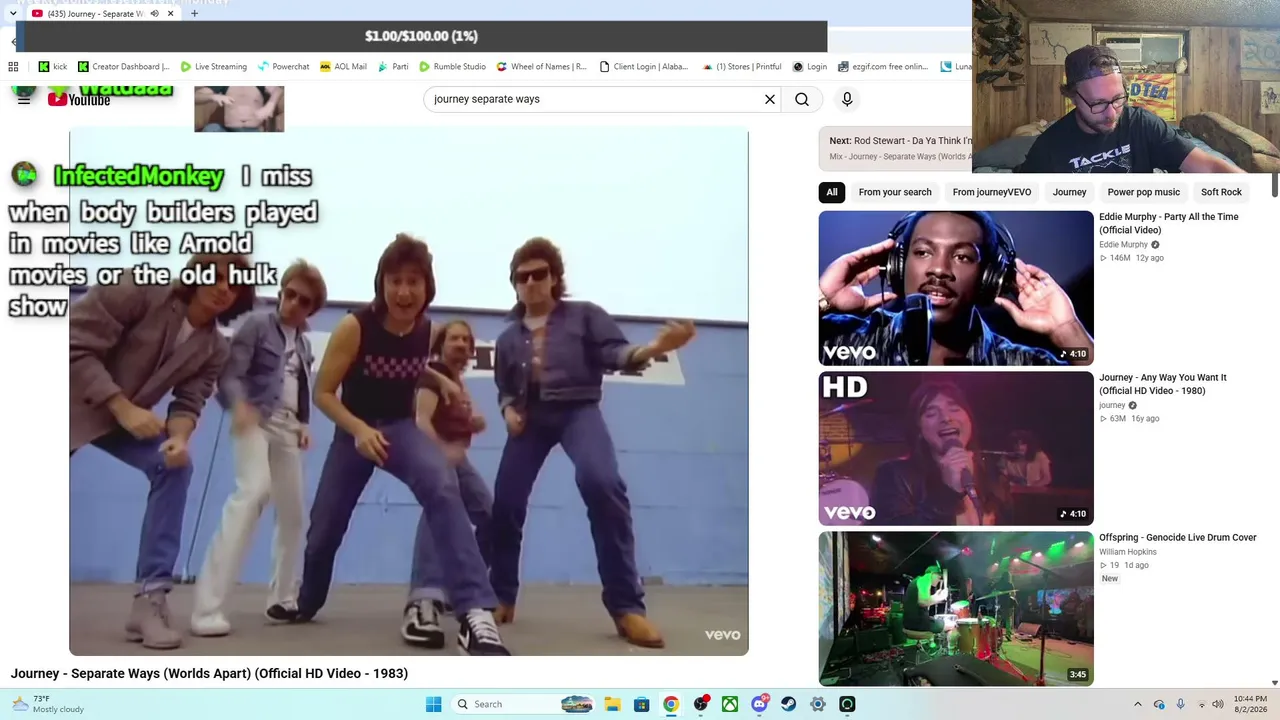Open 'Offspring - Genocide Live Drum Cover' title

pyautogui.click(x=1178, y=538)
